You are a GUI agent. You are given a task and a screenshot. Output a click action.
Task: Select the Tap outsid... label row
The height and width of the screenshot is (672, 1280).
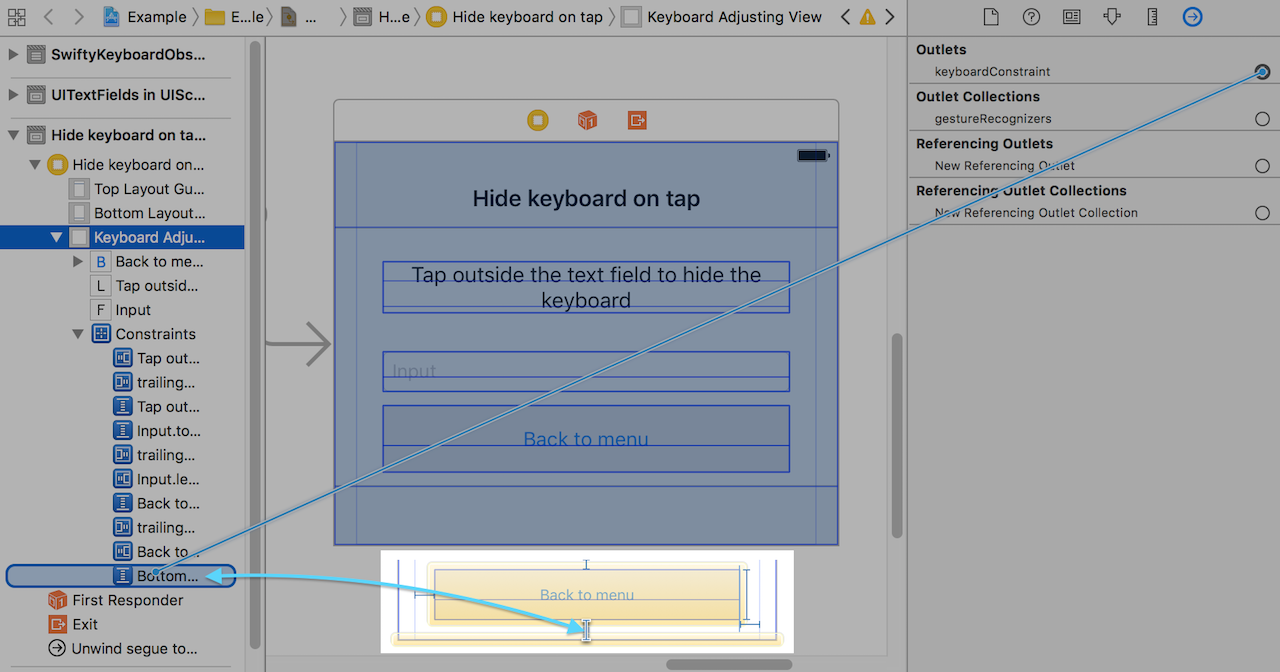point(144,286)
